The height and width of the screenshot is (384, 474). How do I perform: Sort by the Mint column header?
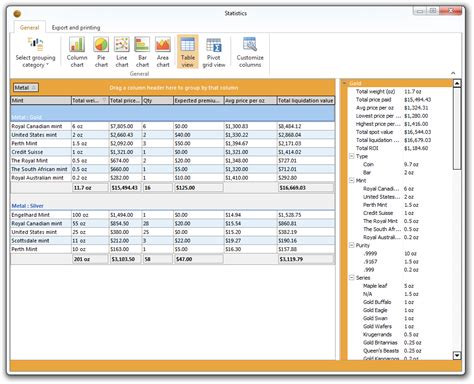click(x=41, y=100)
